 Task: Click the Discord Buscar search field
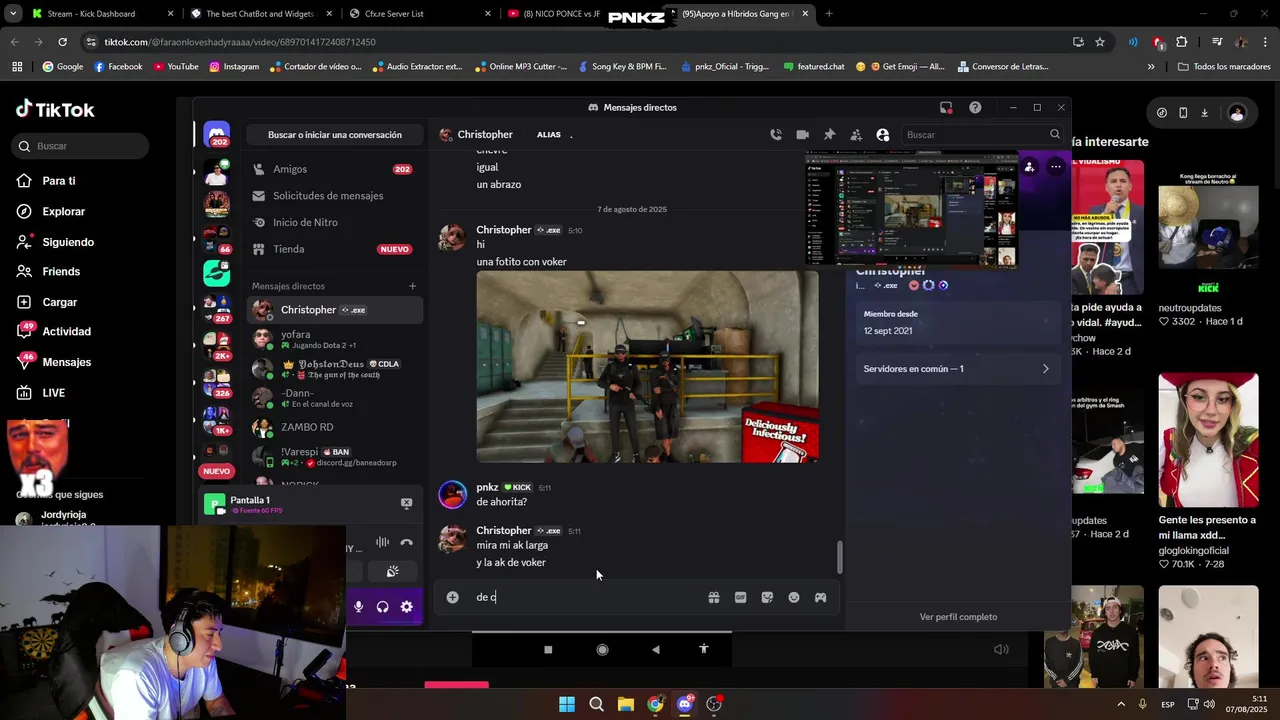pos(982,135)
